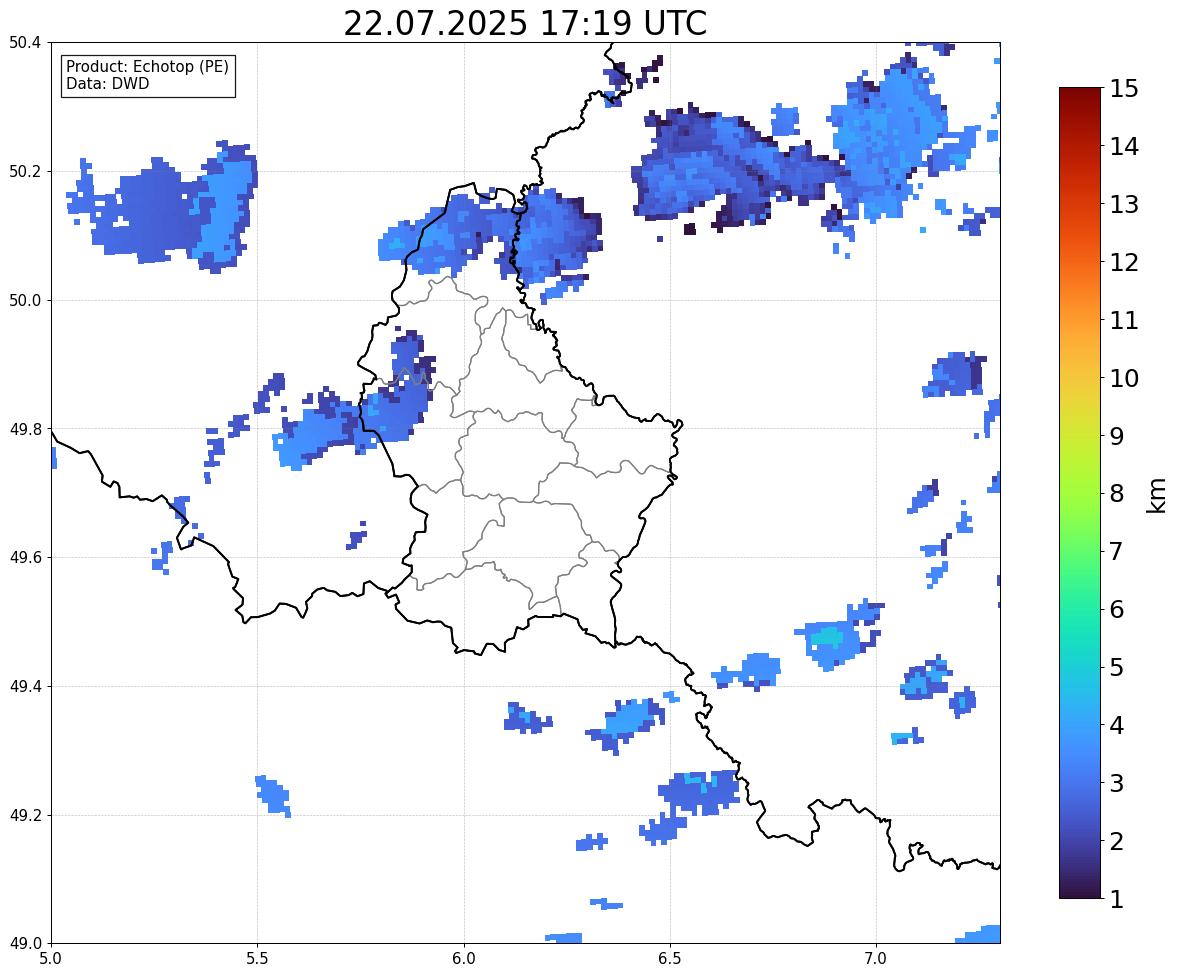Click the colorbar tick label 2
The width and height of the screenshot is (1178, 976).
[1116, 841]
